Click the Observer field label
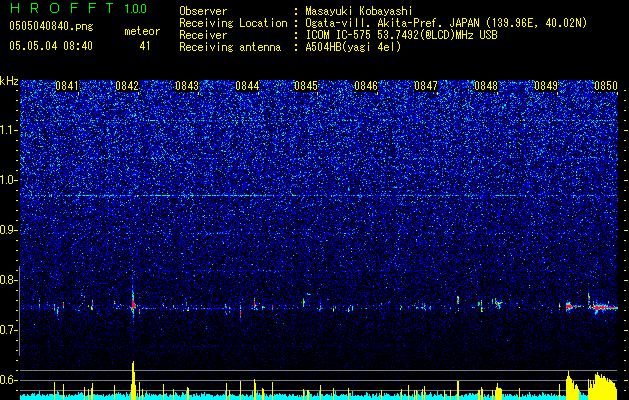This screenshot has height=400, width=629. (203, 11)
